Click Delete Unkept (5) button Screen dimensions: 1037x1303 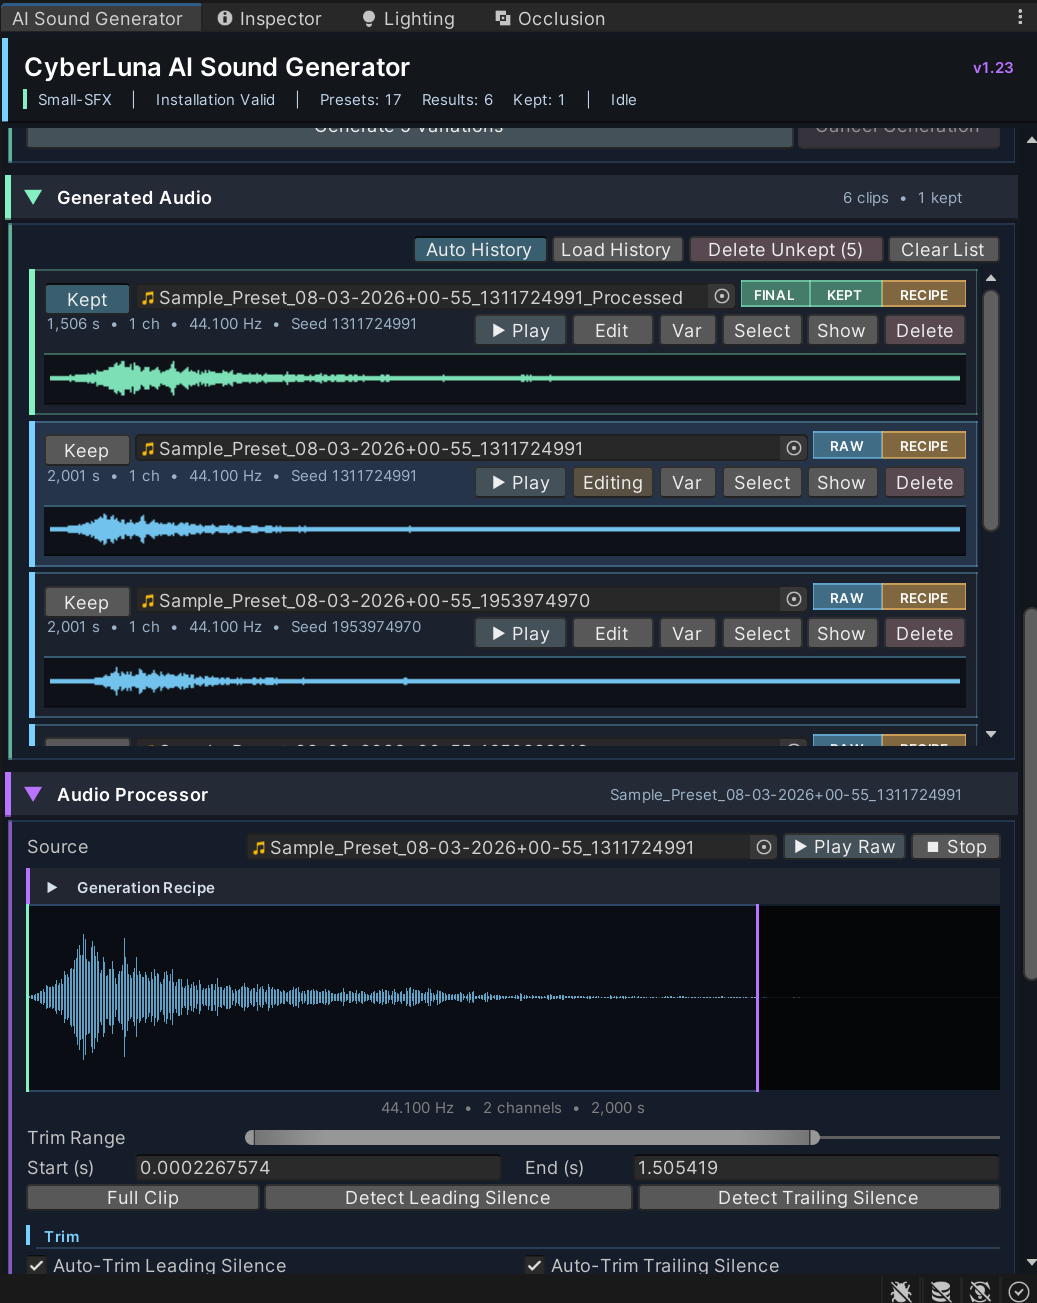tap(786, 249)
